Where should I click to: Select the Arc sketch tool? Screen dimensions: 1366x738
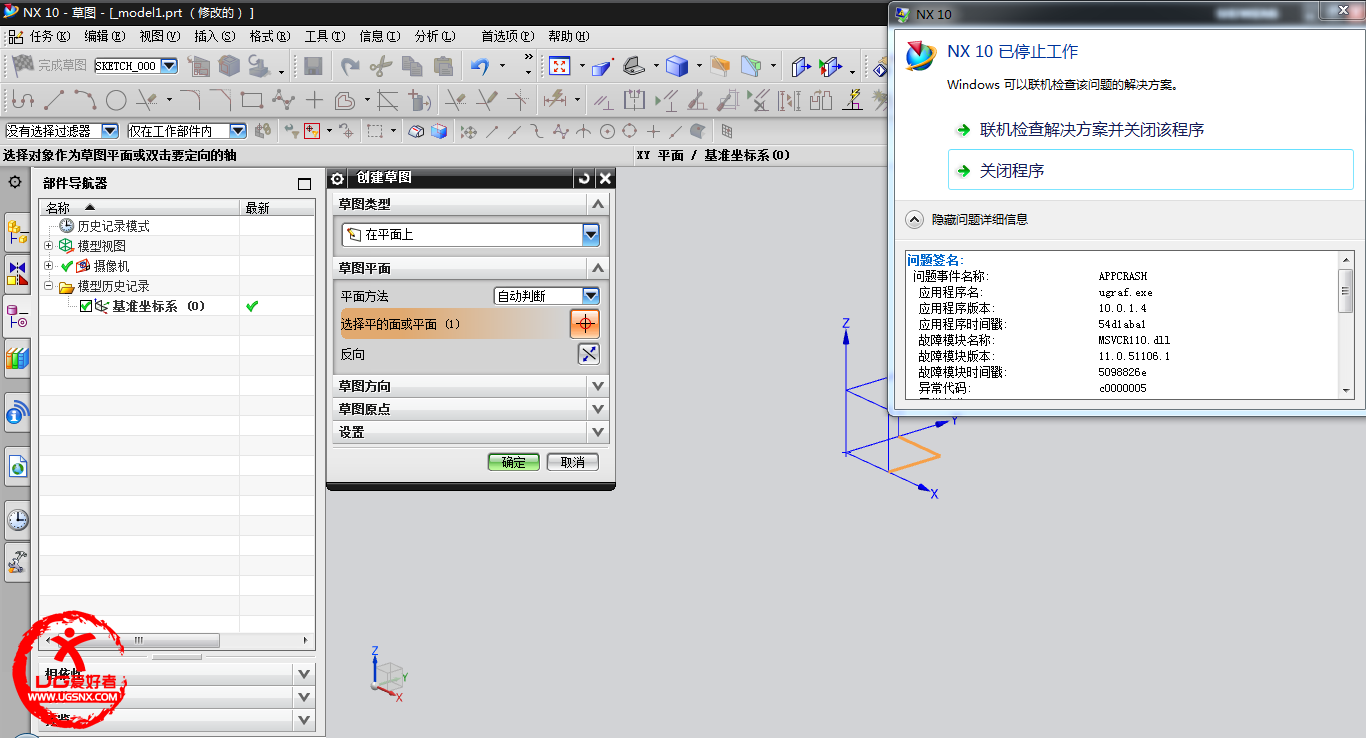coord(85,100)
